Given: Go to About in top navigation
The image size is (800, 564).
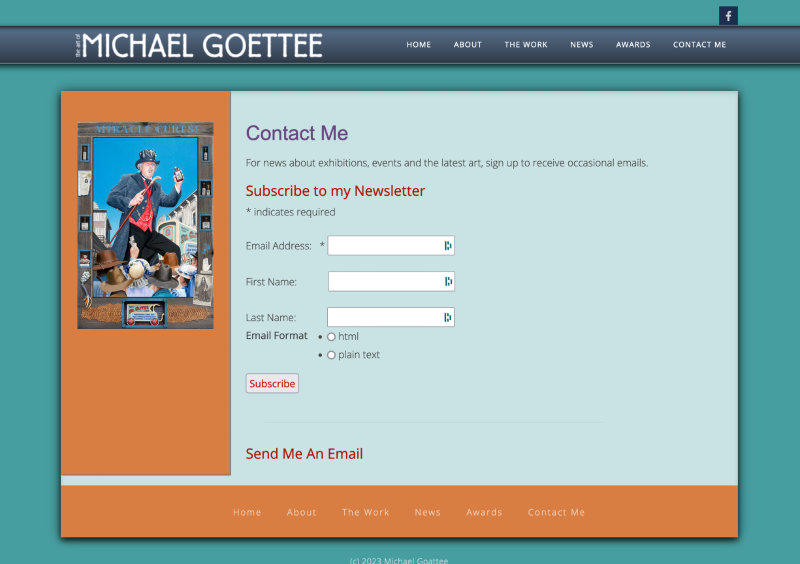Looking at the screenshot, I should click(467, 45).
